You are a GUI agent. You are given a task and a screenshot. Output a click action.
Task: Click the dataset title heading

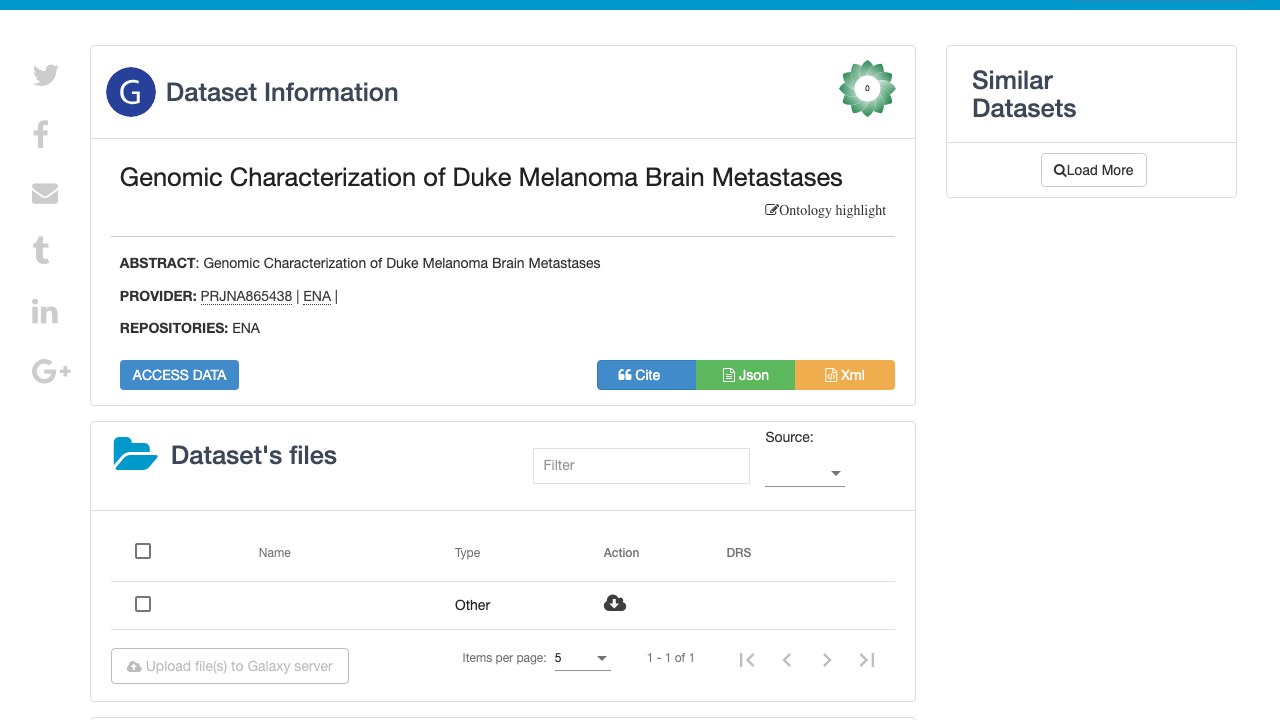pos(481,177)
